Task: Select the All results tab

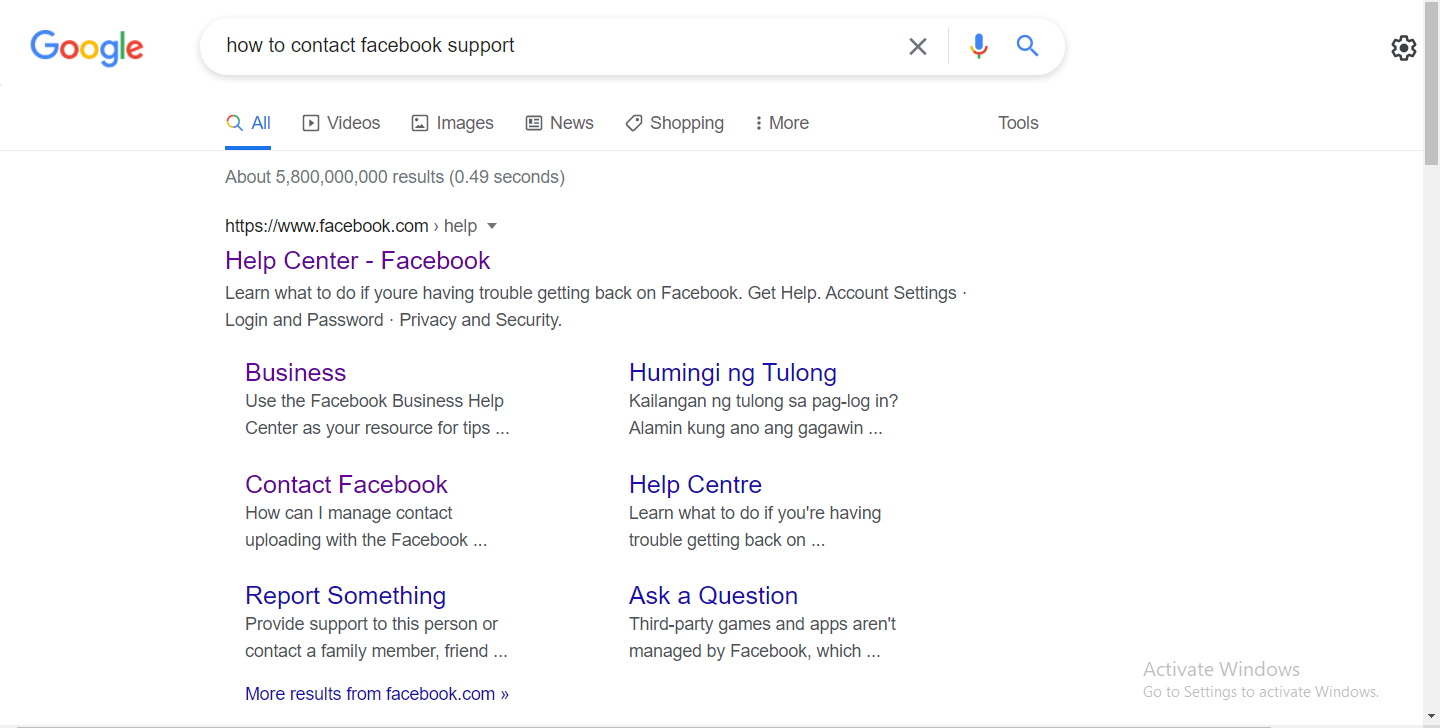Action: pos(248,123)
